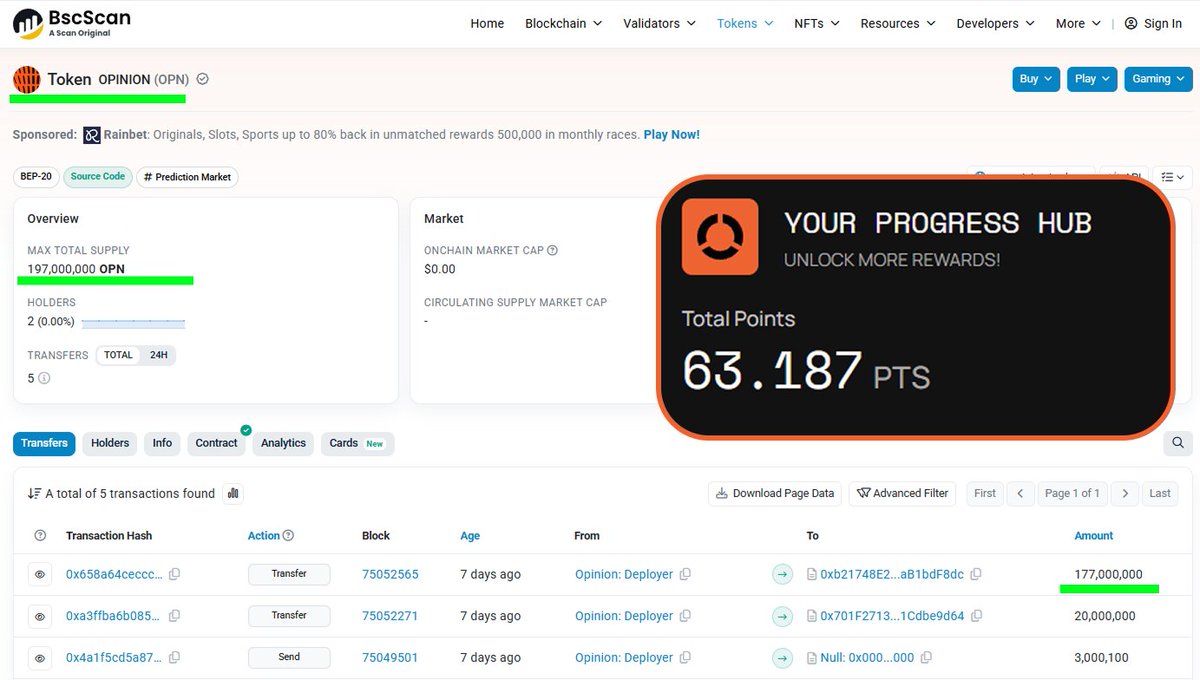Open the Resources dropdown

click(x=895, y=23)
